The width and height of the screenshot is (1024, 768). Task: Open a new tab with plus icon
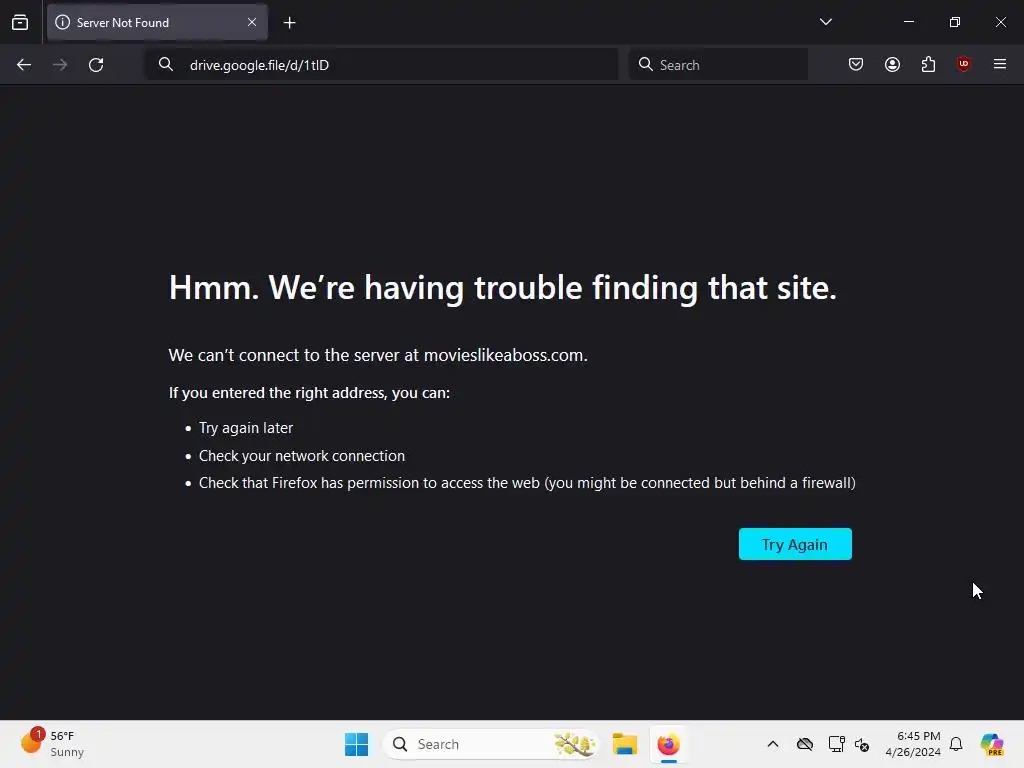[x=289, y=23]
